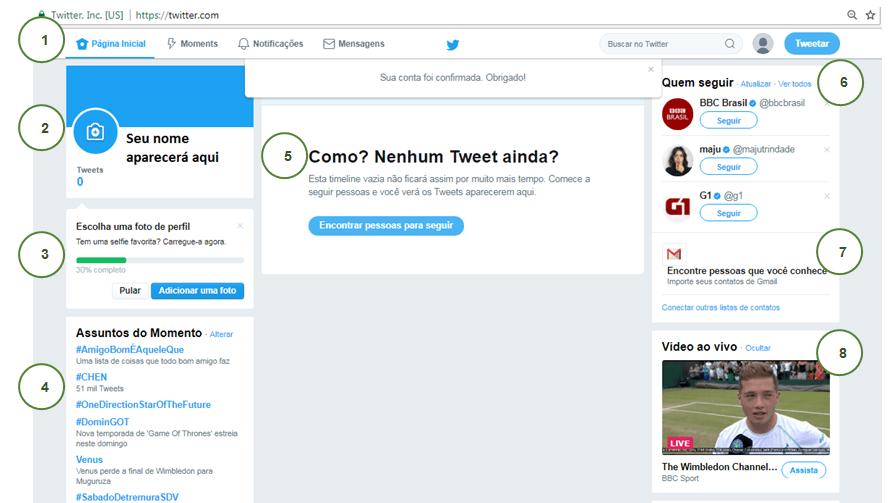Click the Adicionar uma foto button
The width and height of the screenshot is (888, 503).
click(197, 291)
